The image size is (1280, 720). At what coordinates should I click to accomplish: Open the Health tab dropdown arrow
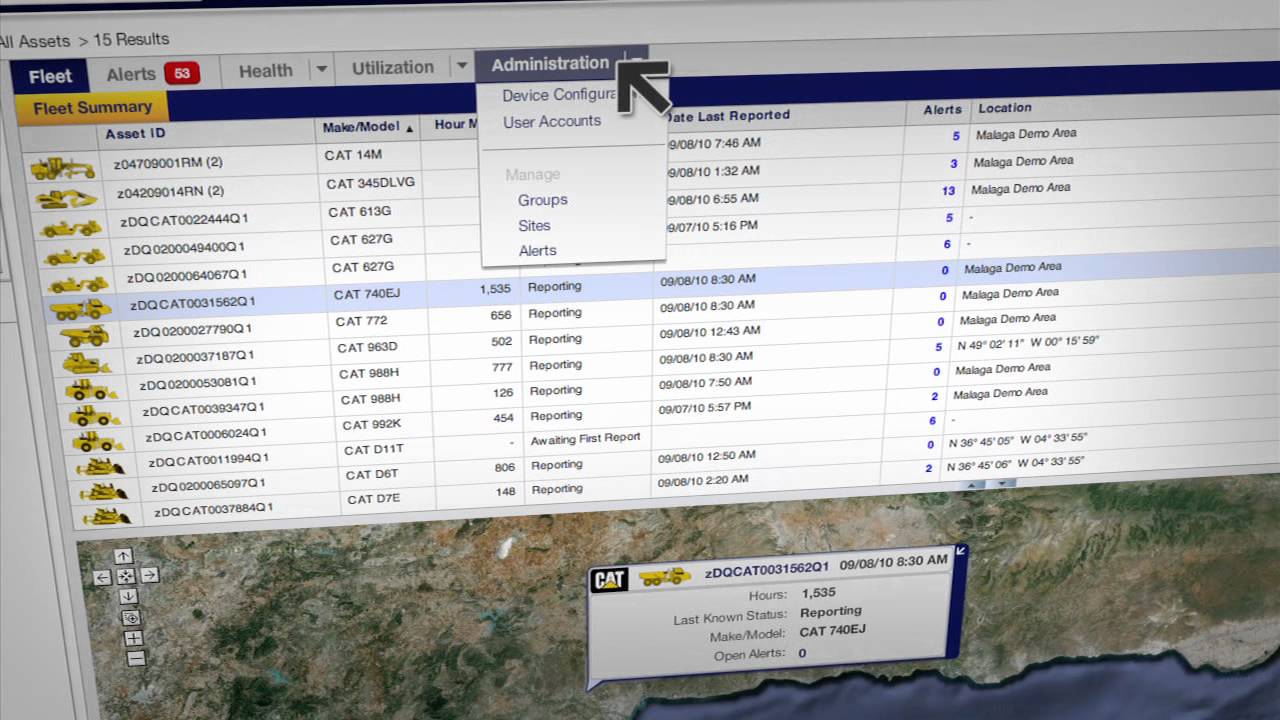coord(321,70)
